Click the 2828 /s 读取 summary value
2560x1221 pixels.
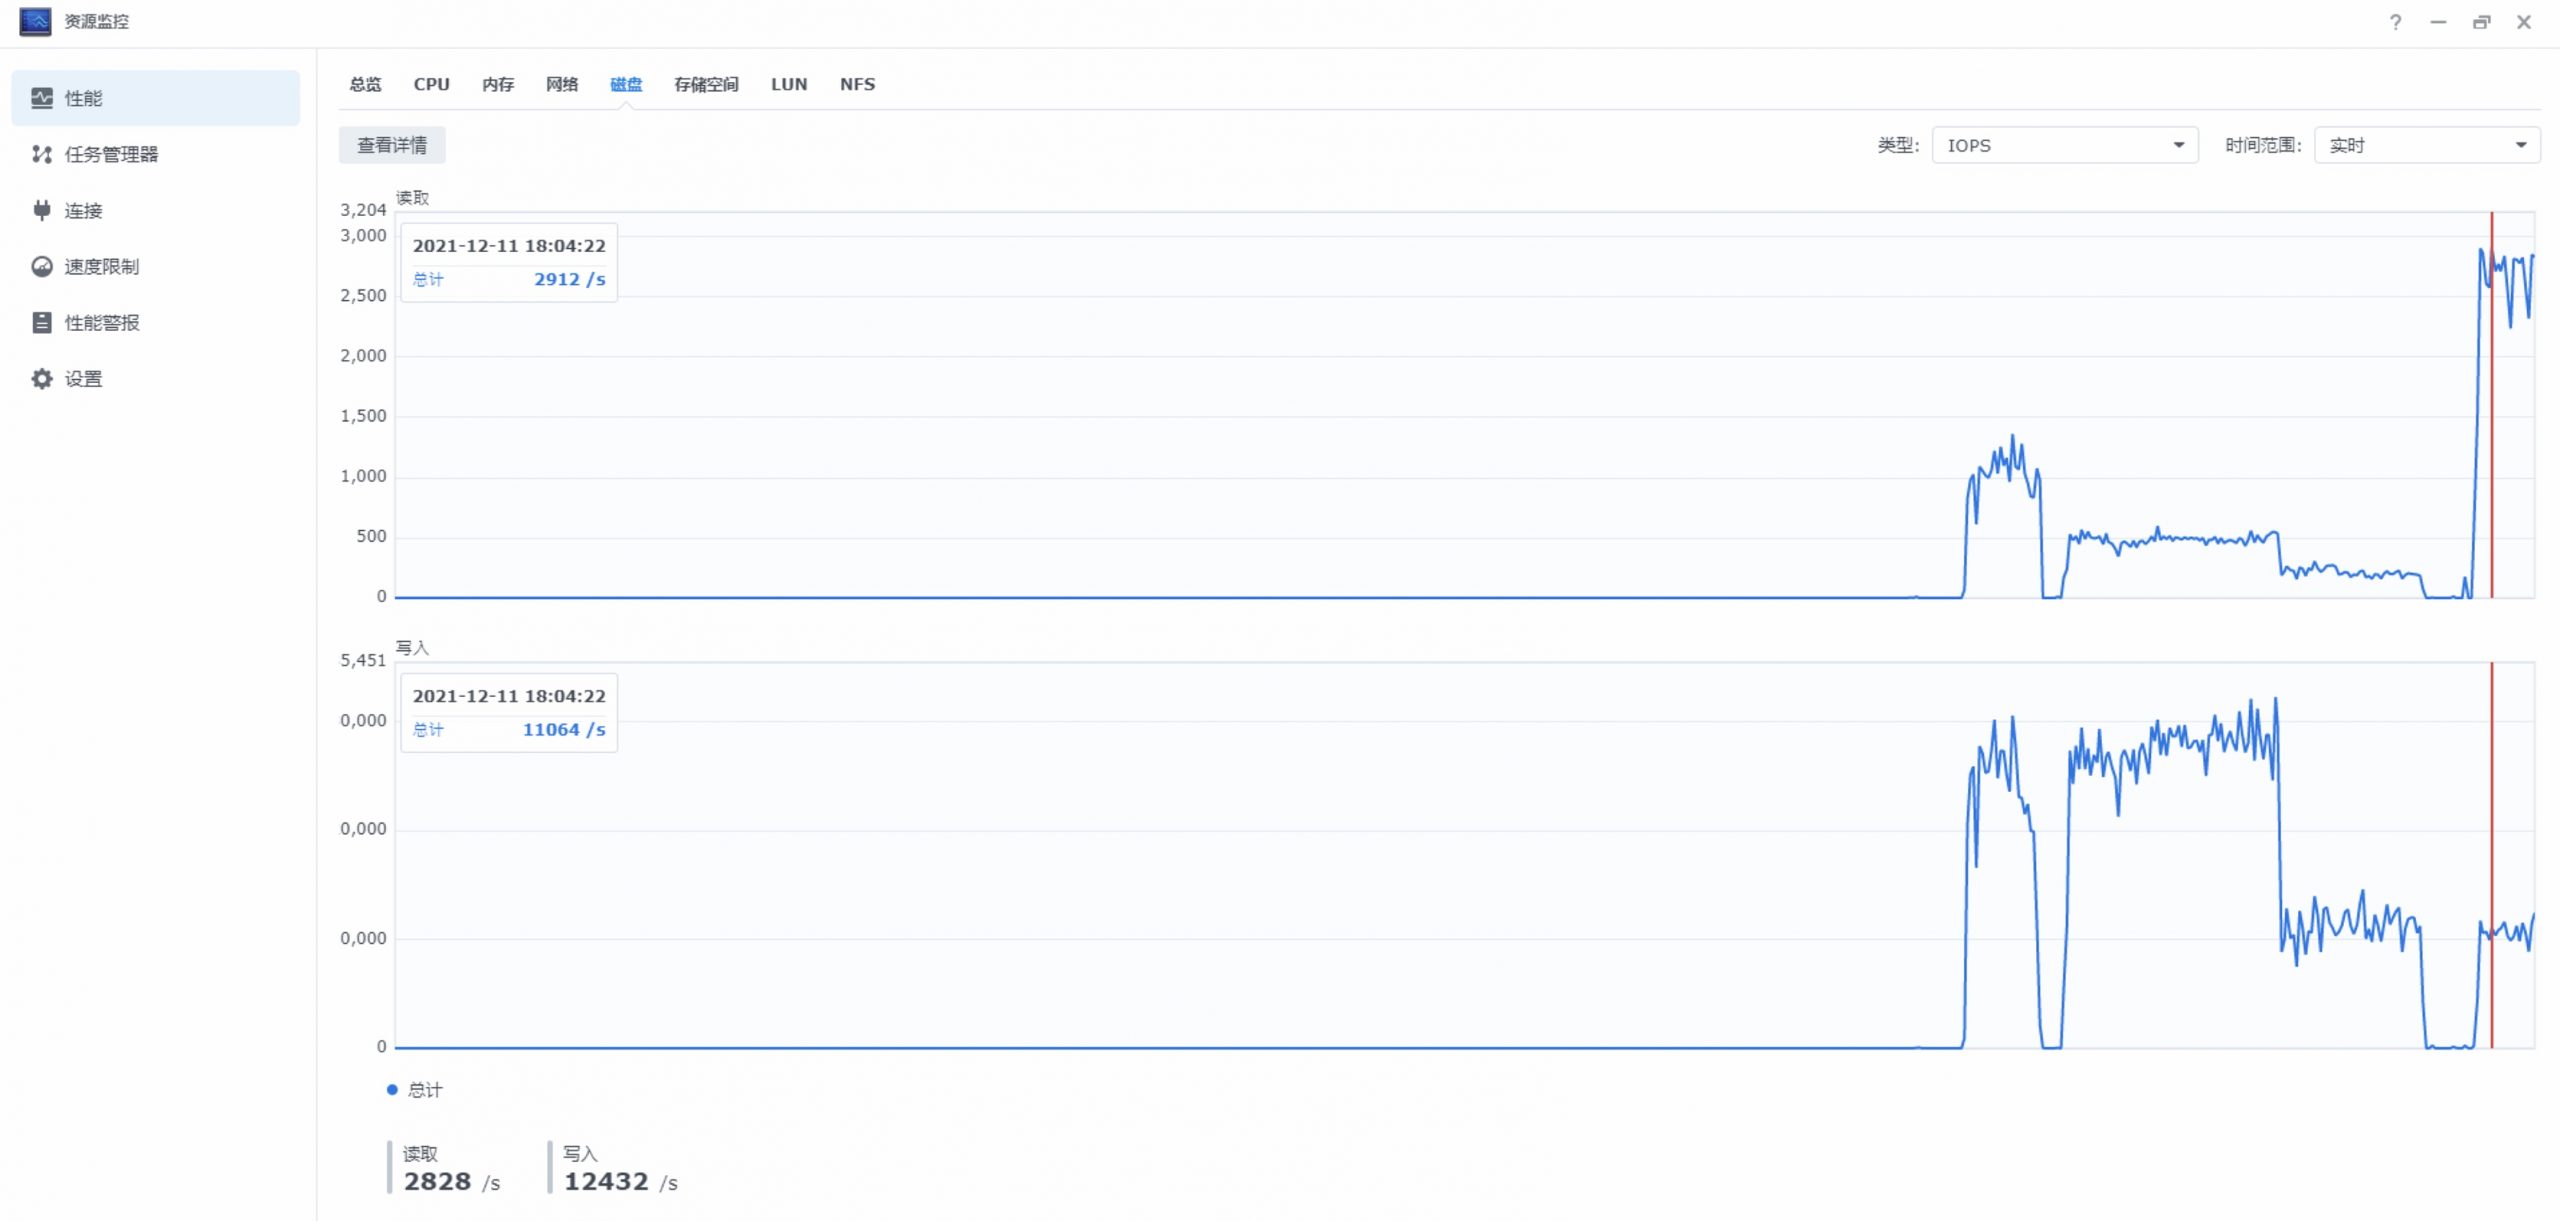[x=452, y=1181]
